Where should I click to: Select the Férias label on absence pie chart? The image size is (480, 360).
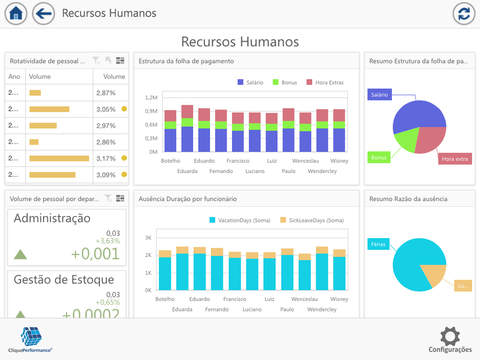click(x=378, y=244)
